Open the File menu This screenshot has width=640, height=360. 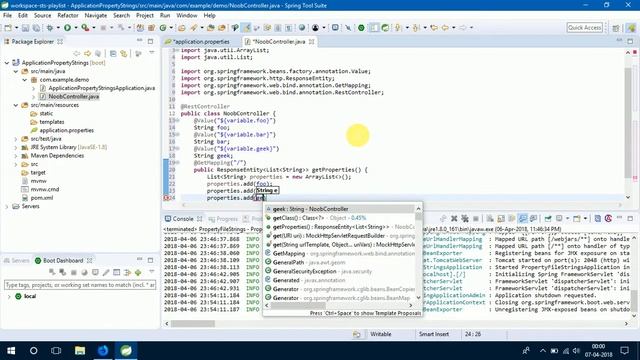click(x=7, y=16)
